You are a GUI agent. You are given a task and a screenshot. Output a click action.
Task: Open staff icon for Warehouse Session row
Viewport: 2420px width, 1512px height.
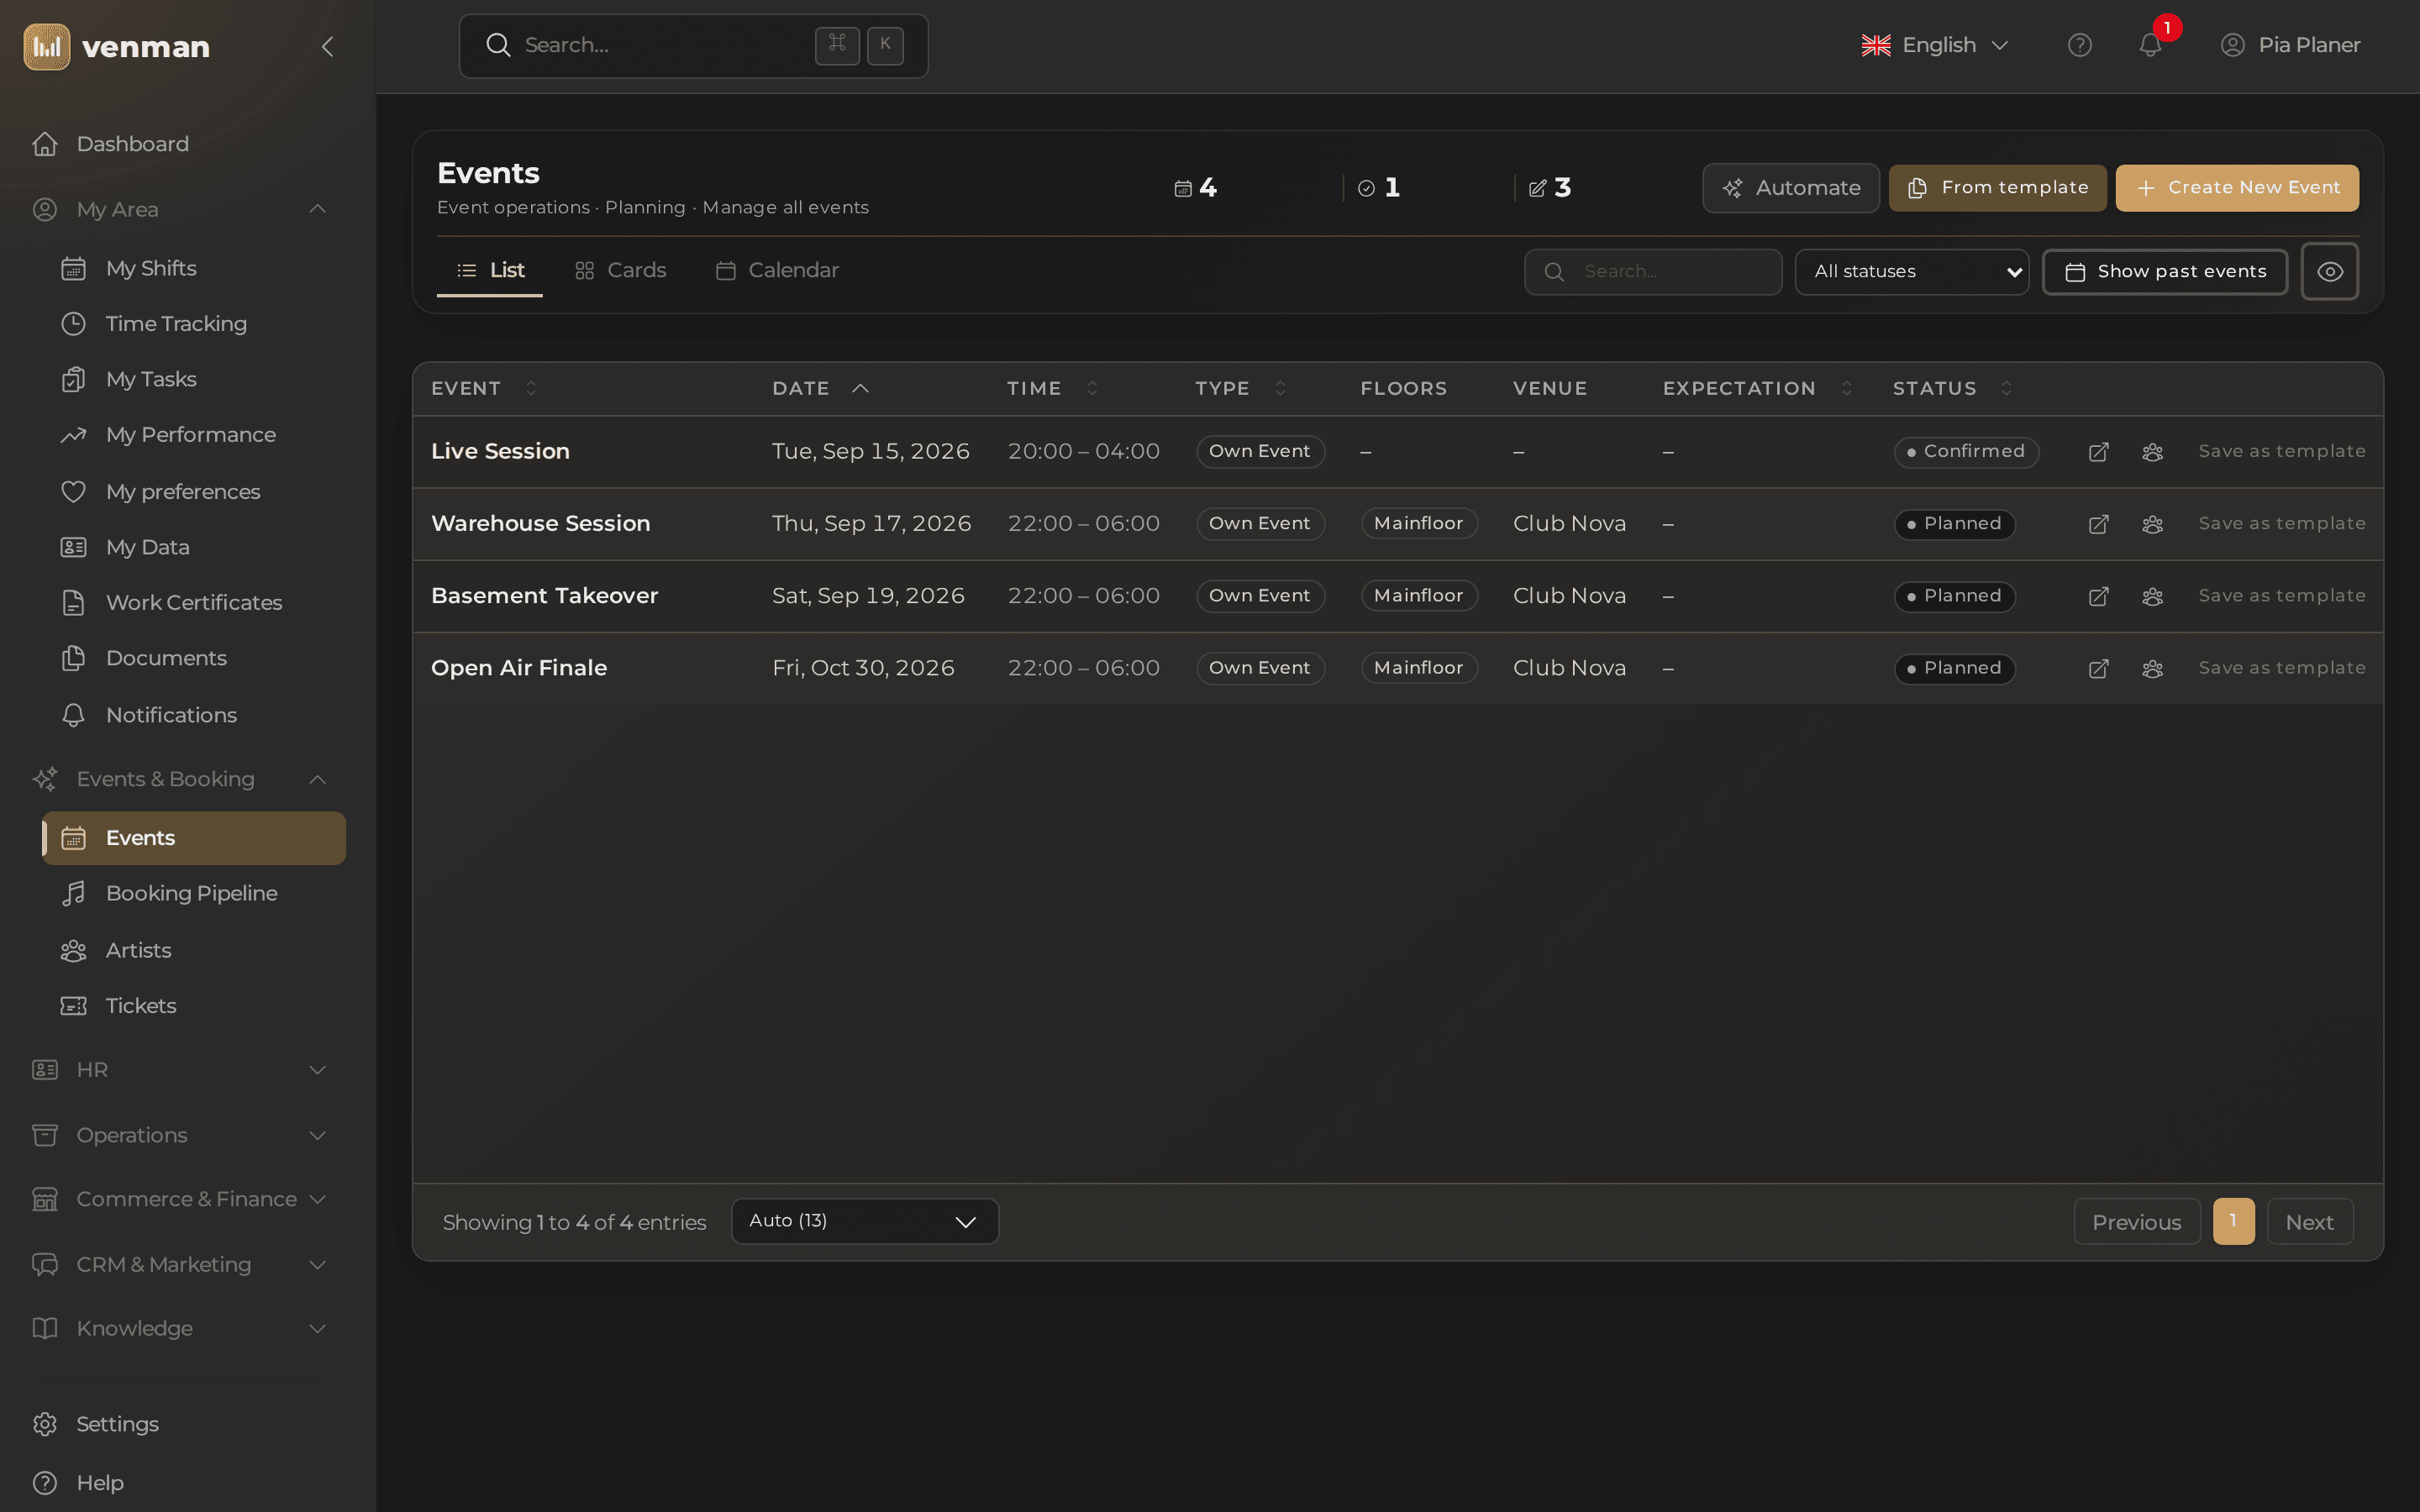(x=2153, y=524)
